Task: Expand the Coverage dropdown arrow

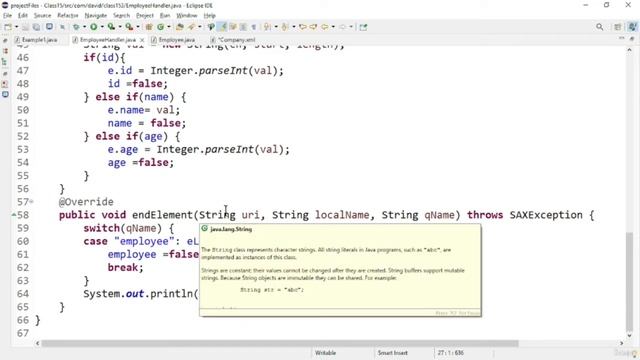Action: [x=120, y=27]
